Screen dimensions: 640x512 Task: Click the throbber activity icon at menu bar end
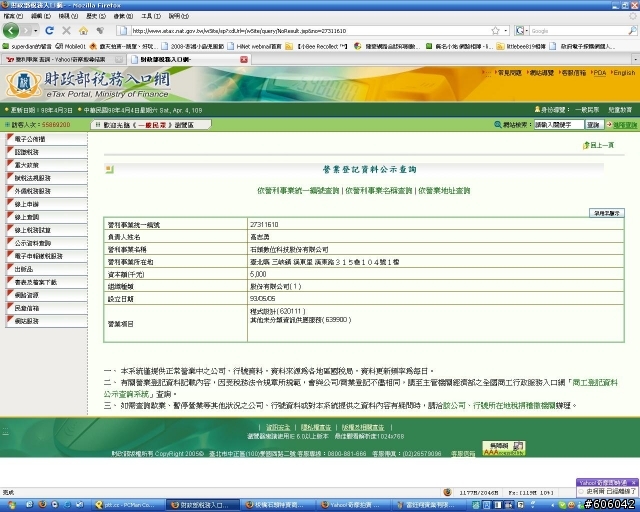[x=633, y=16]
